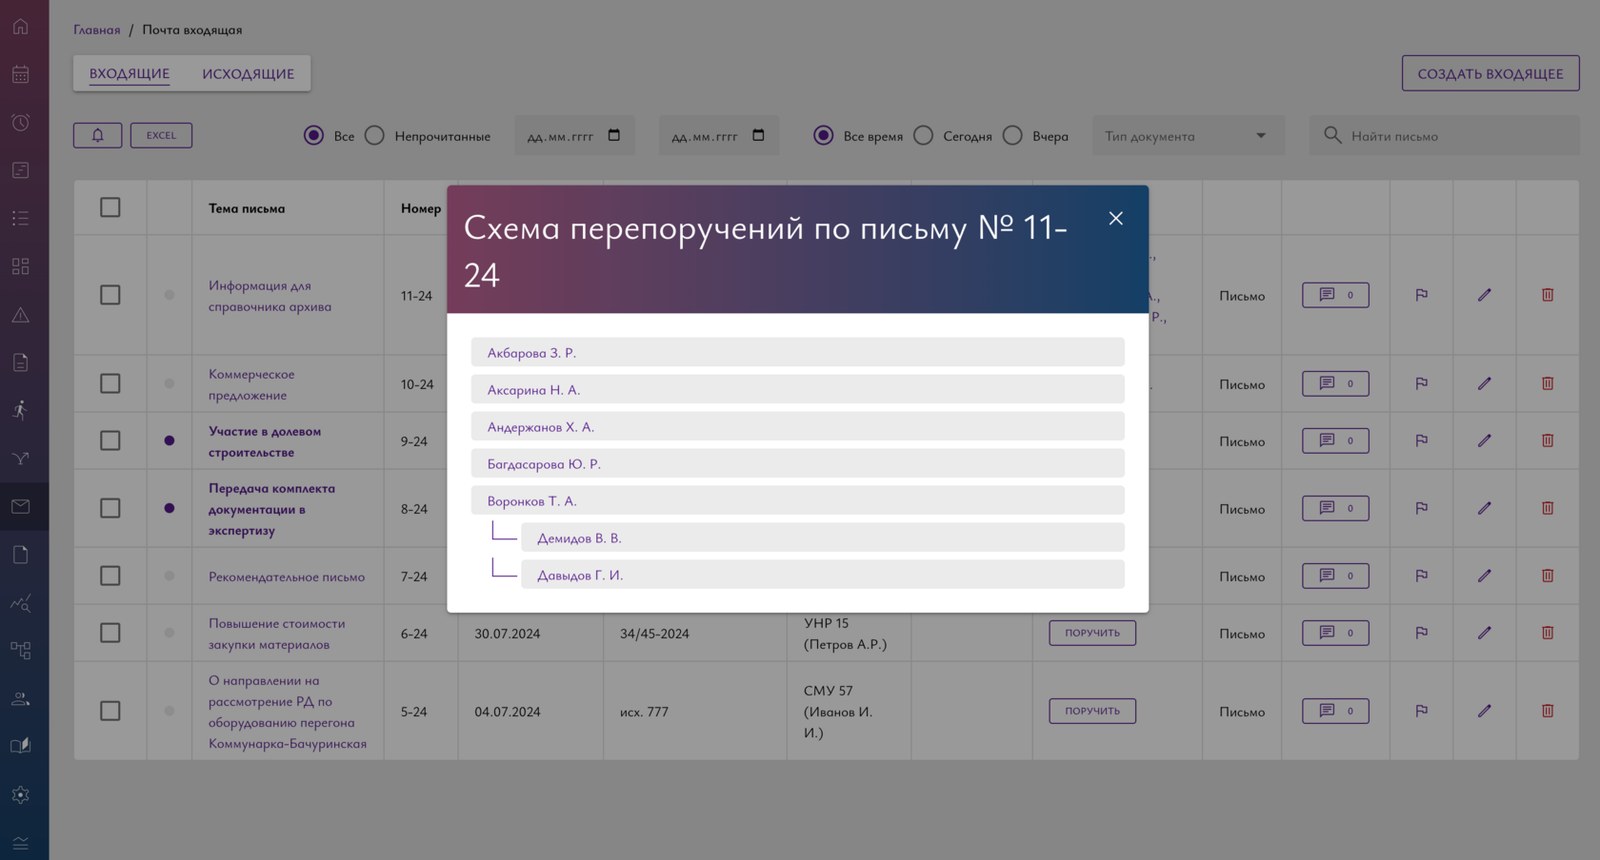
Task: Tick the checkbox for letter 11-24
Action: tap(110, 295)
